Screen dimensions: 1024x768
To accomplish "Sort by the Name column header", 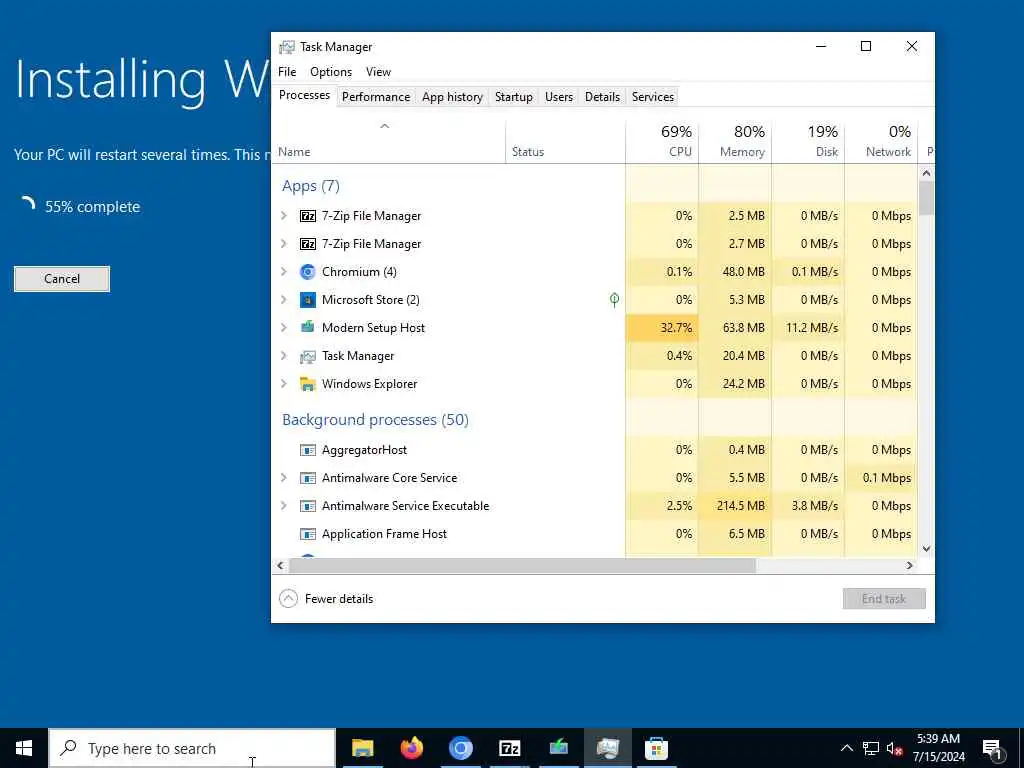I will (389, 141).
